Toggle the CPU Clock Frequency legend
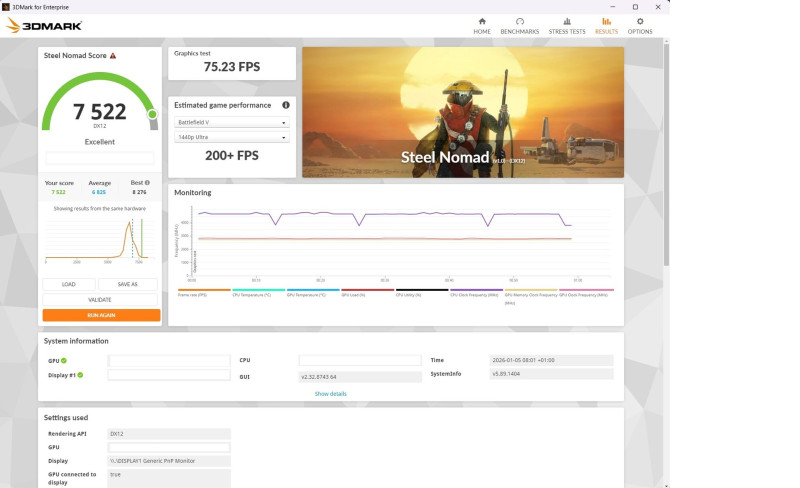 477,293
